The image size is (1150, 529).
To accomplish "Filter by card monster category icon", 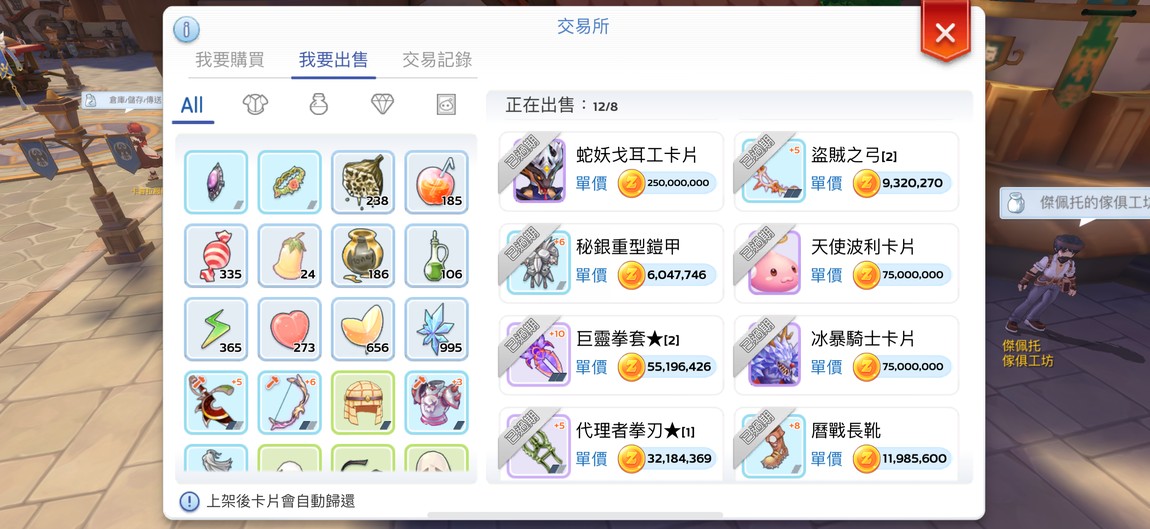I will (x=445, y=104).
